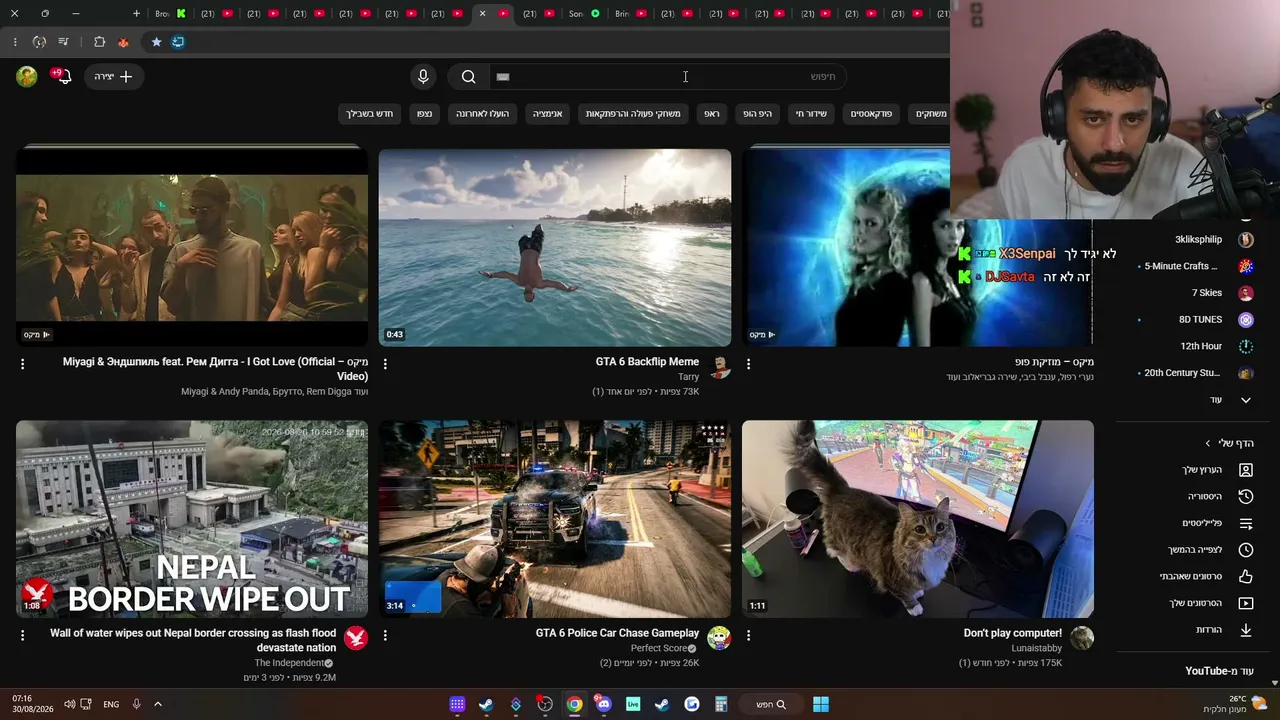Select the משחקי פעולה והרפתקאות chip
This screenshot has height=720, width=1280.
pyautogui.click(x=633, y=113)
